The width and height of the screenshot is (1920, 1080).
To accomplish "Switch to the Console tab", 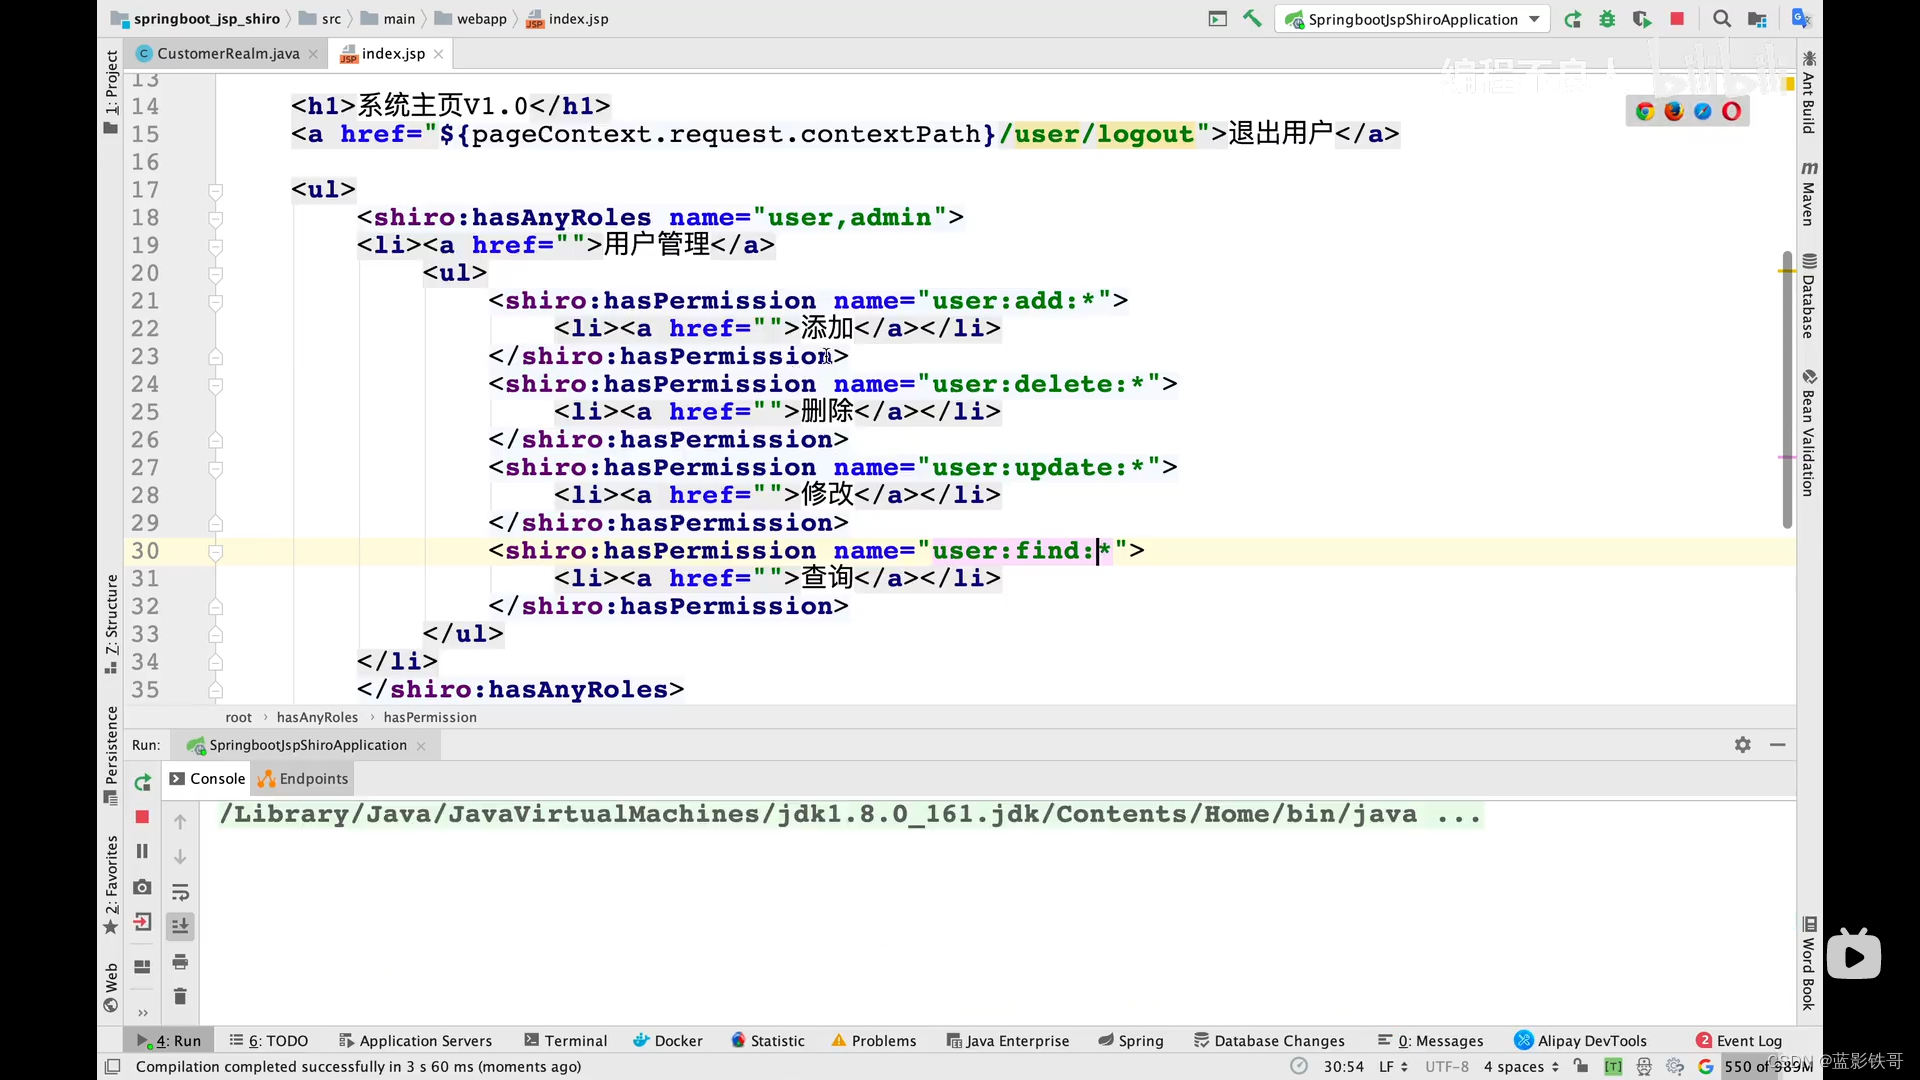I will (216, 778).
